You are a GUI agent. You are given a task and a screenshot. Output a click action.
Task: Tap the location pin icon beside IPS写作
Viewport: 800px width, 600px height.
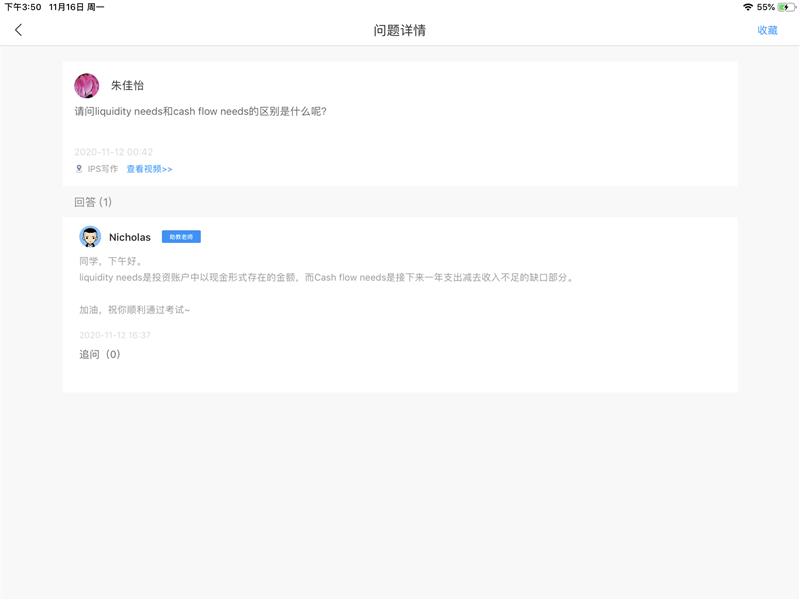tap(79, 169)
